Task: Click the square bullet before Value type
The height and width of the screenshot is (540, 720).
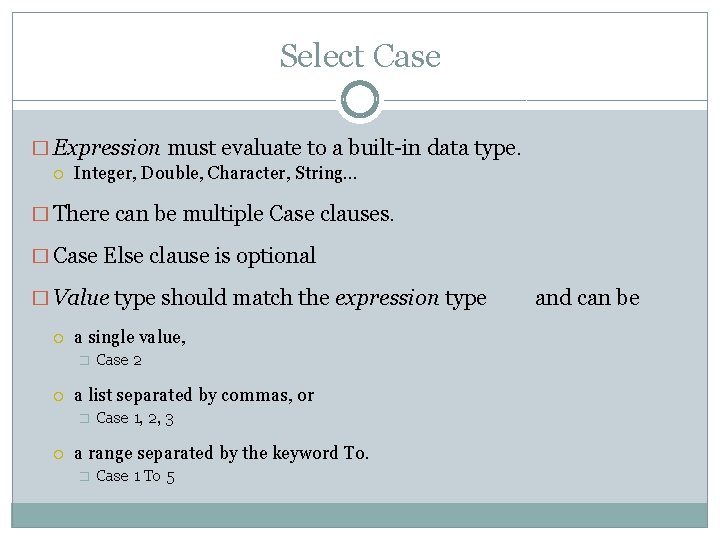Action: [39, 298]
